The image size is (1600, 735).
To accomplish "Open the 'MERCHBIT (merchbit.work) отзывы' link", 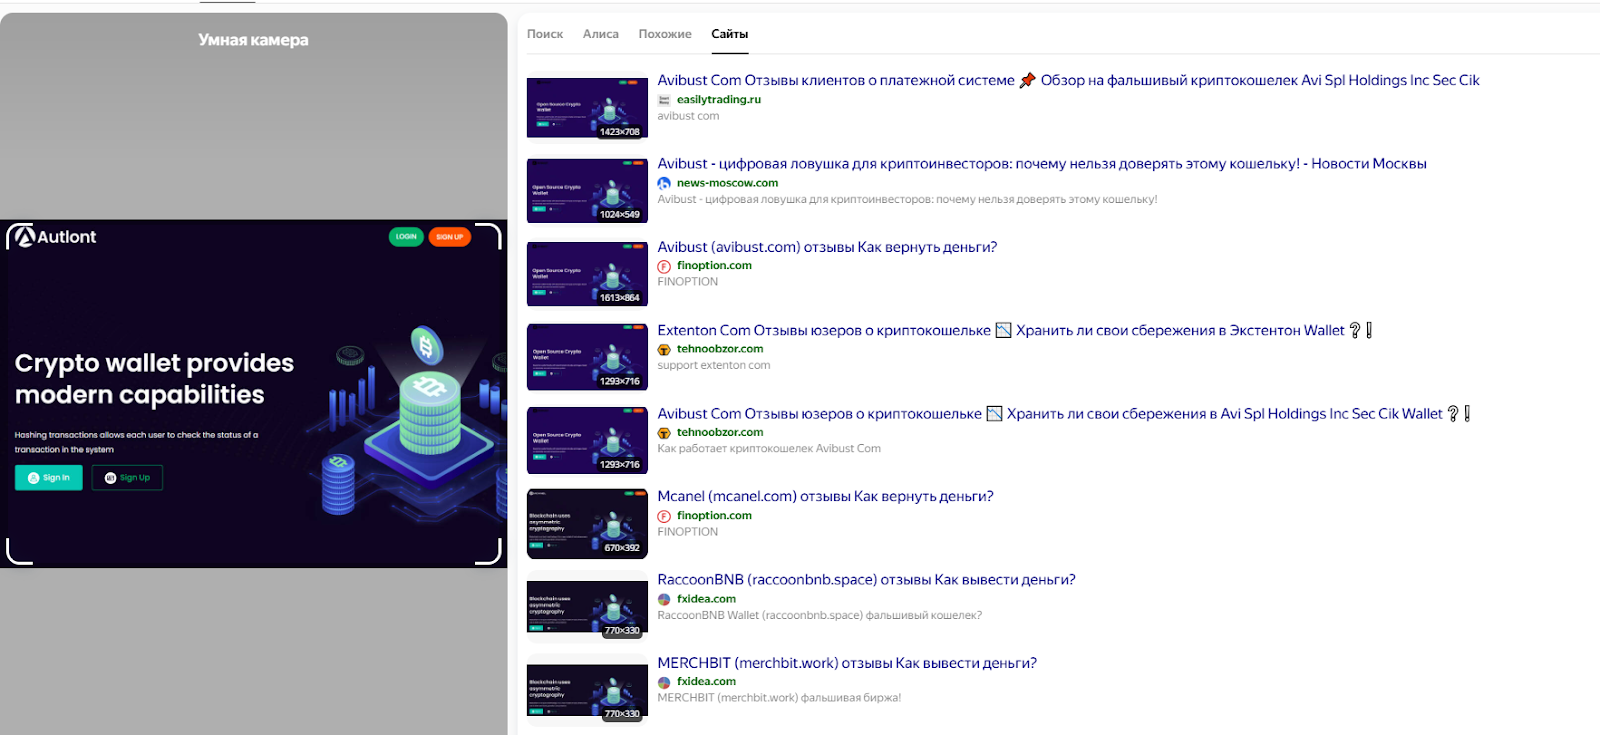I will (847, 663).
